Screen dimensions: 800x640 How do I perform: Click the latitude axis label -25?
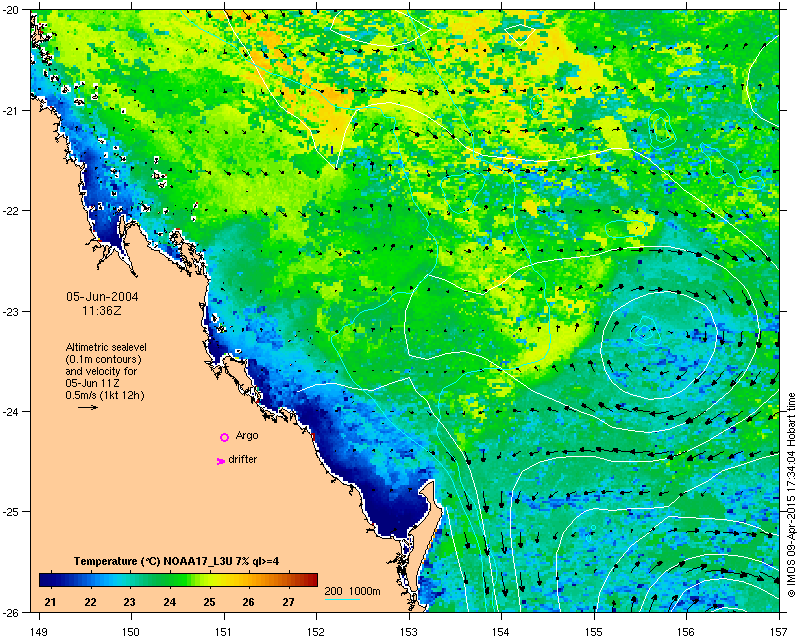[x=10, y=512]
